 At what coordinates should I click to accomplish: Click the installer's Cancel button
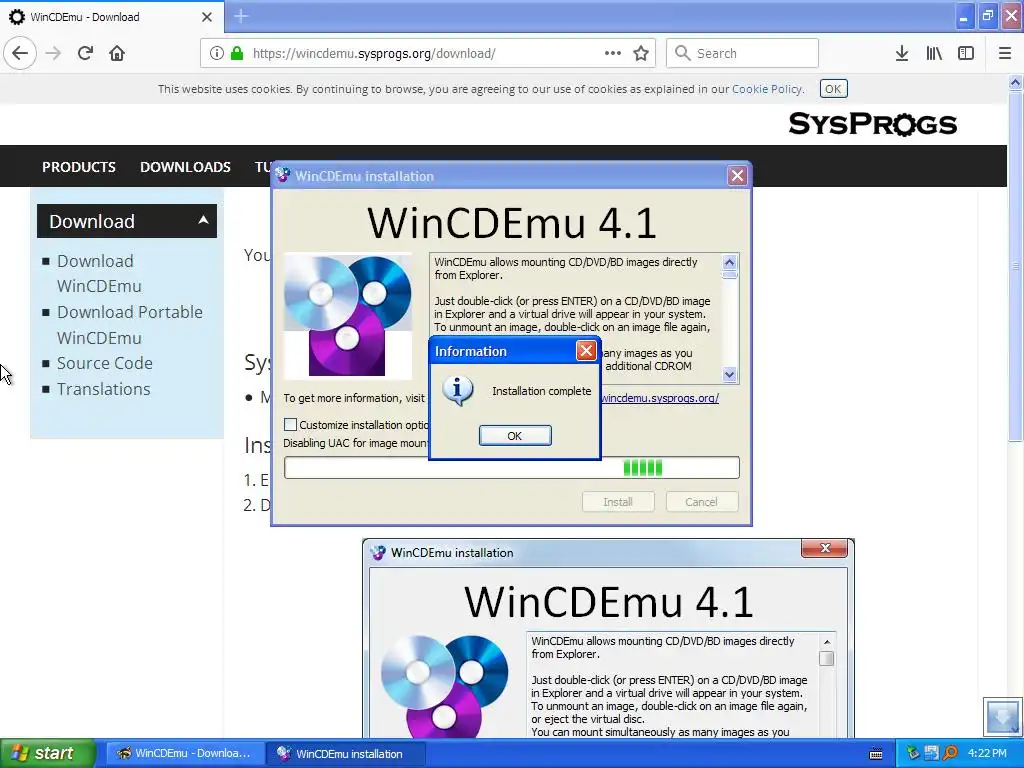coord(701,502)
